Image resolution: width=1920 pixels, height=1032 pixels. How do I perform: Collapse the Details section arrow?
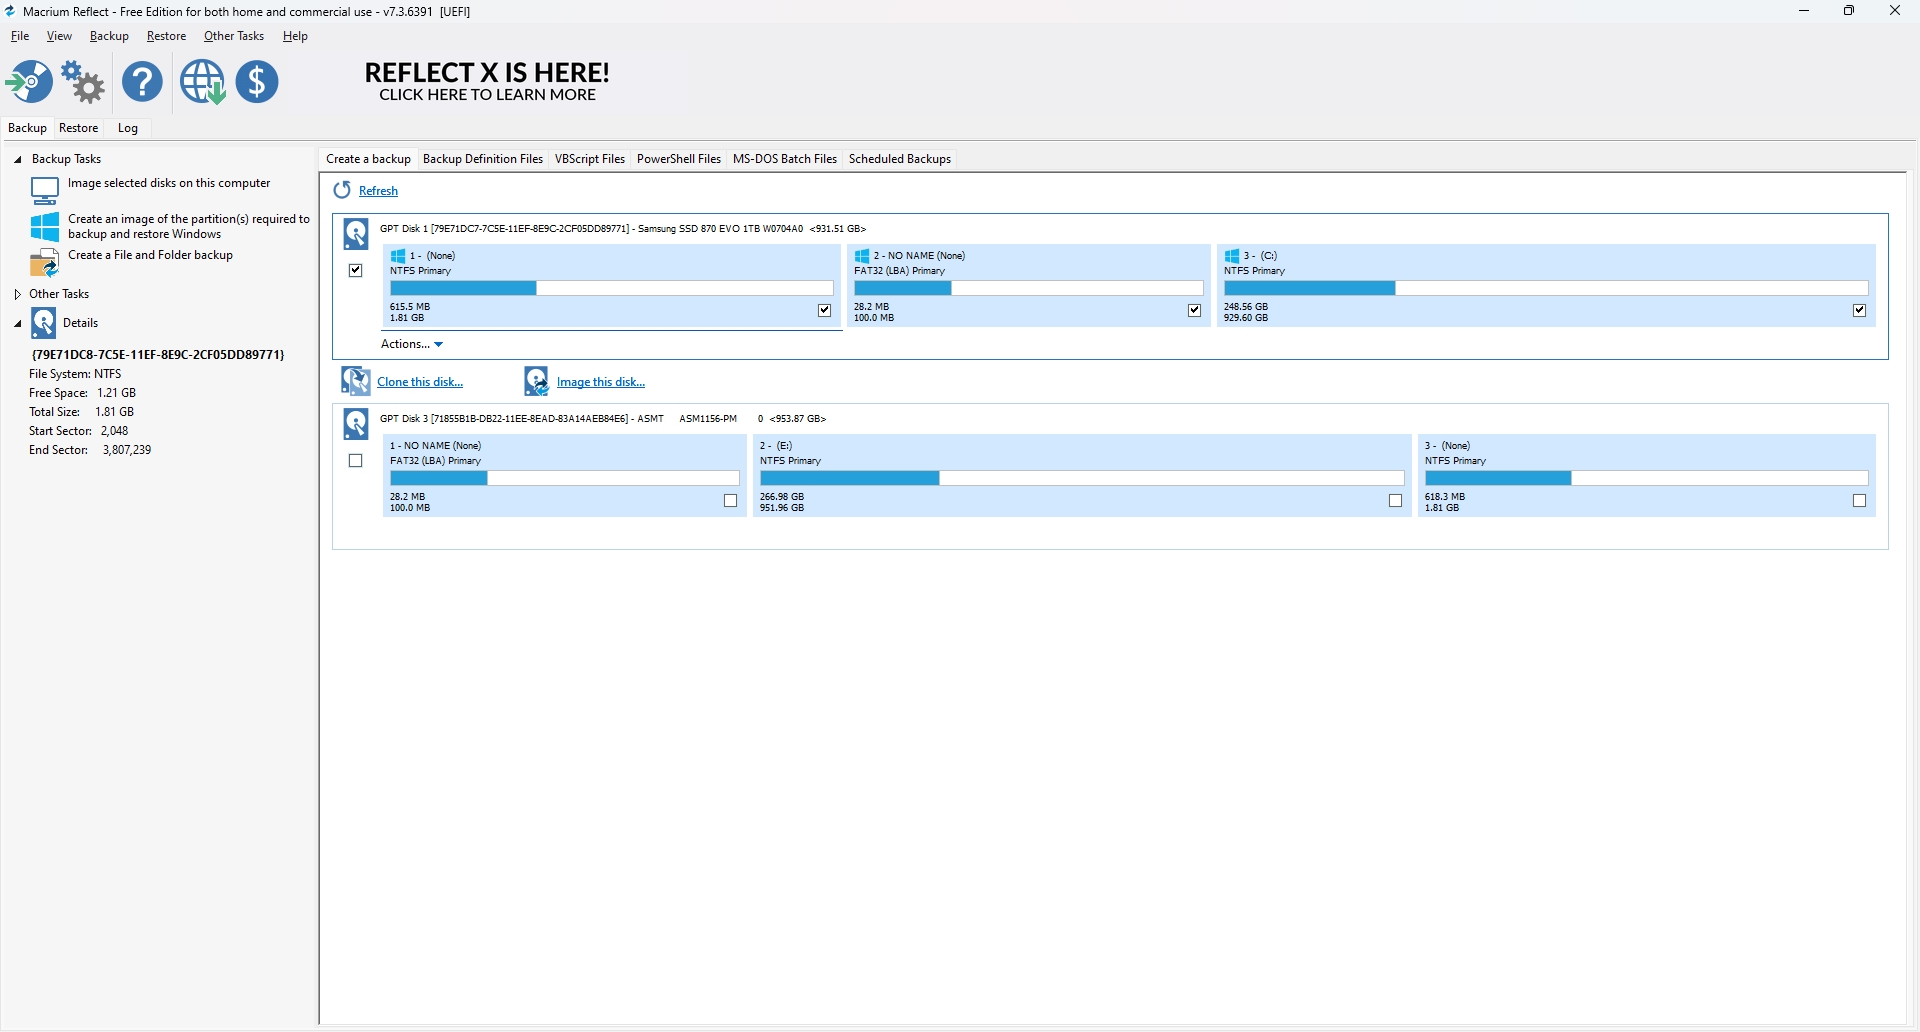(x=17, y=323)
